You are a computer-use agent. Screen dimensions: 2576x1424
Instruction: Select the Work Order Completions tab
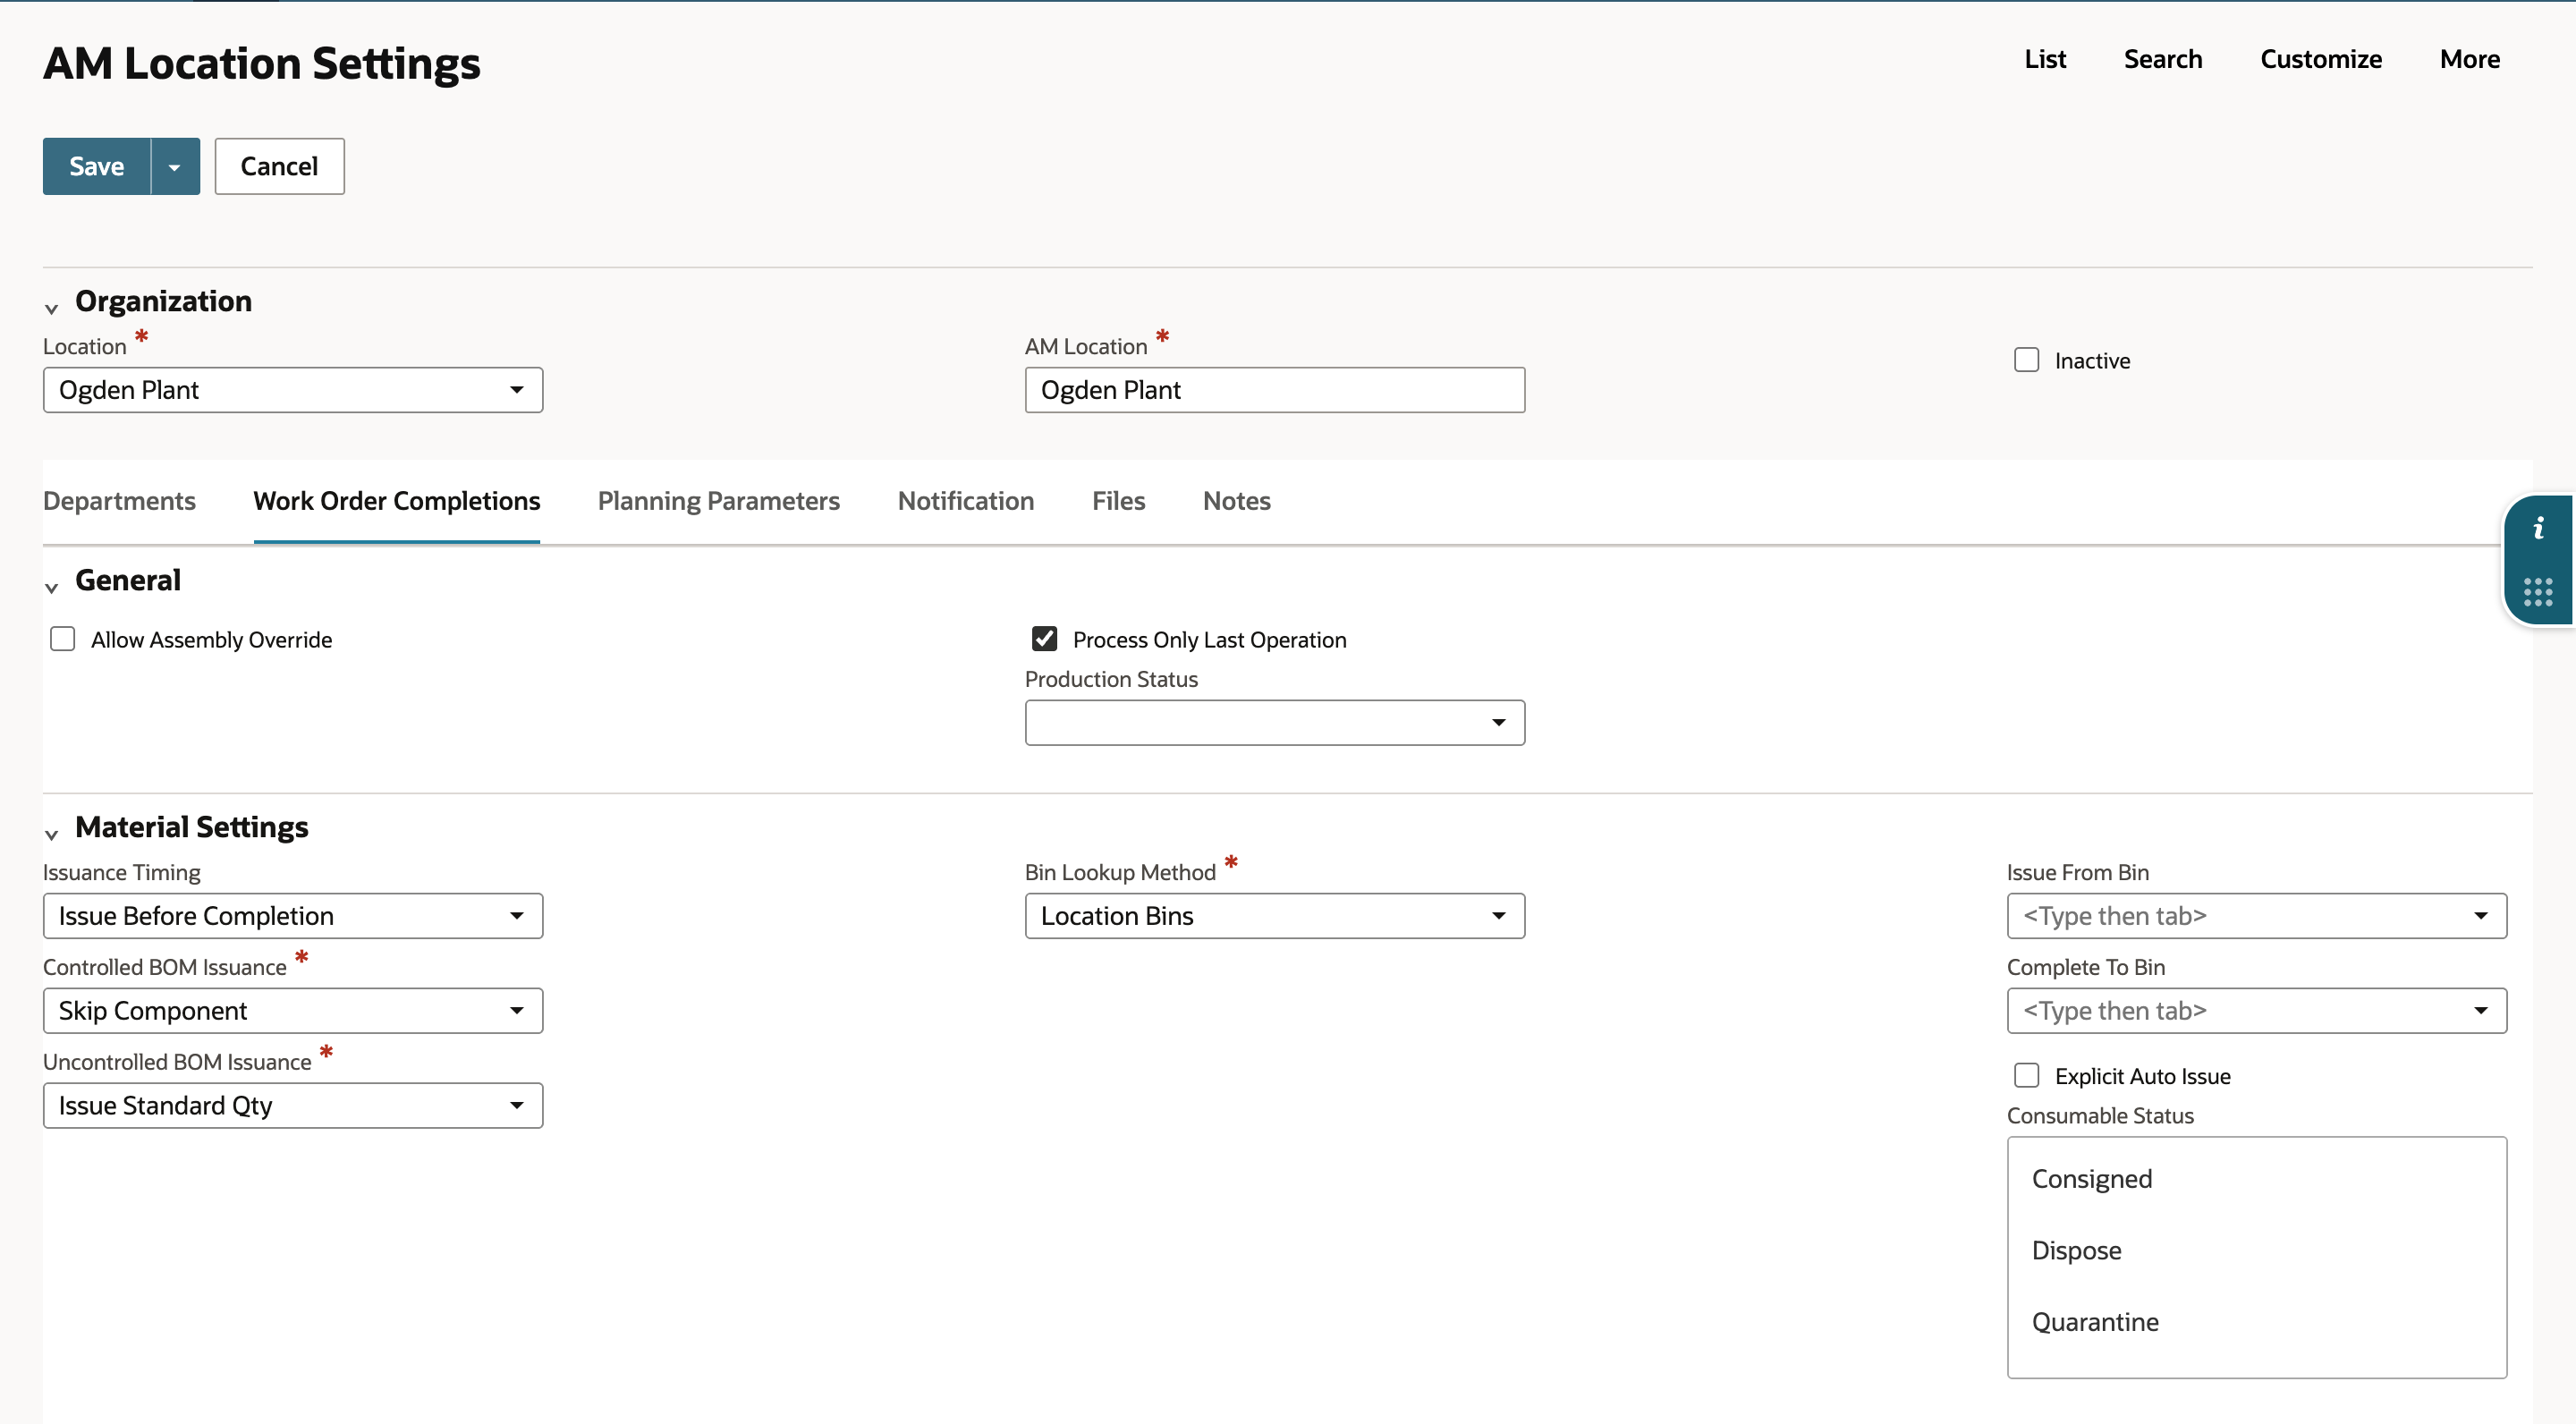click(397, 501)
